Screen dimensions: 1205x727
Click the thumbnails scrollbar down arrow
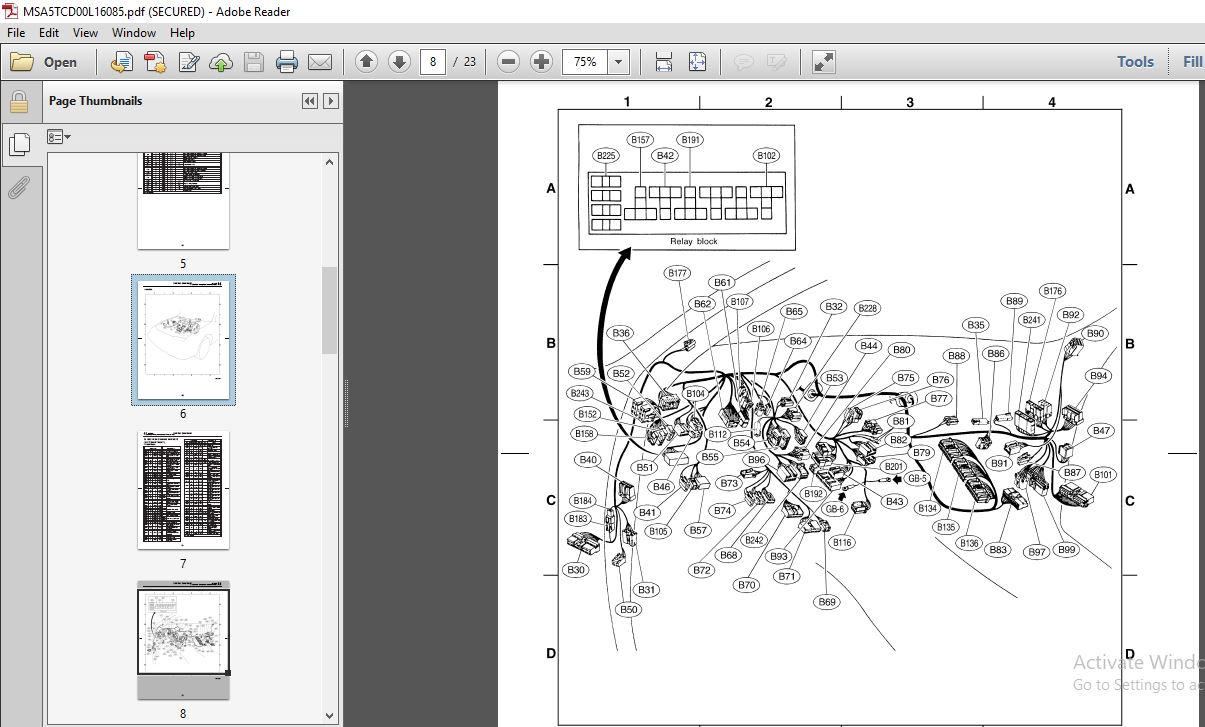click(330, 715)
